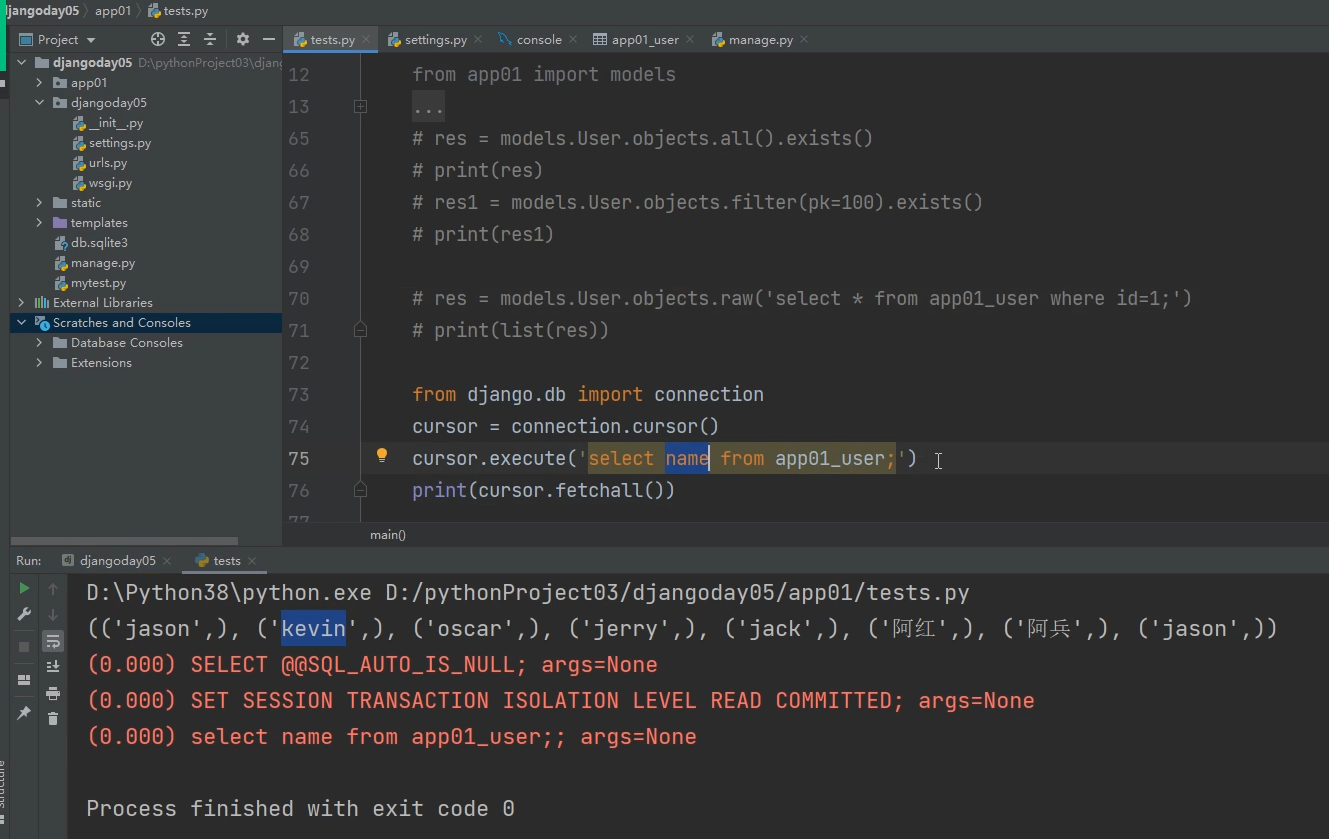This screenshot has width=1329, height=839.
Task: Expand External Libraries node
Action: (x=21, y=302)
